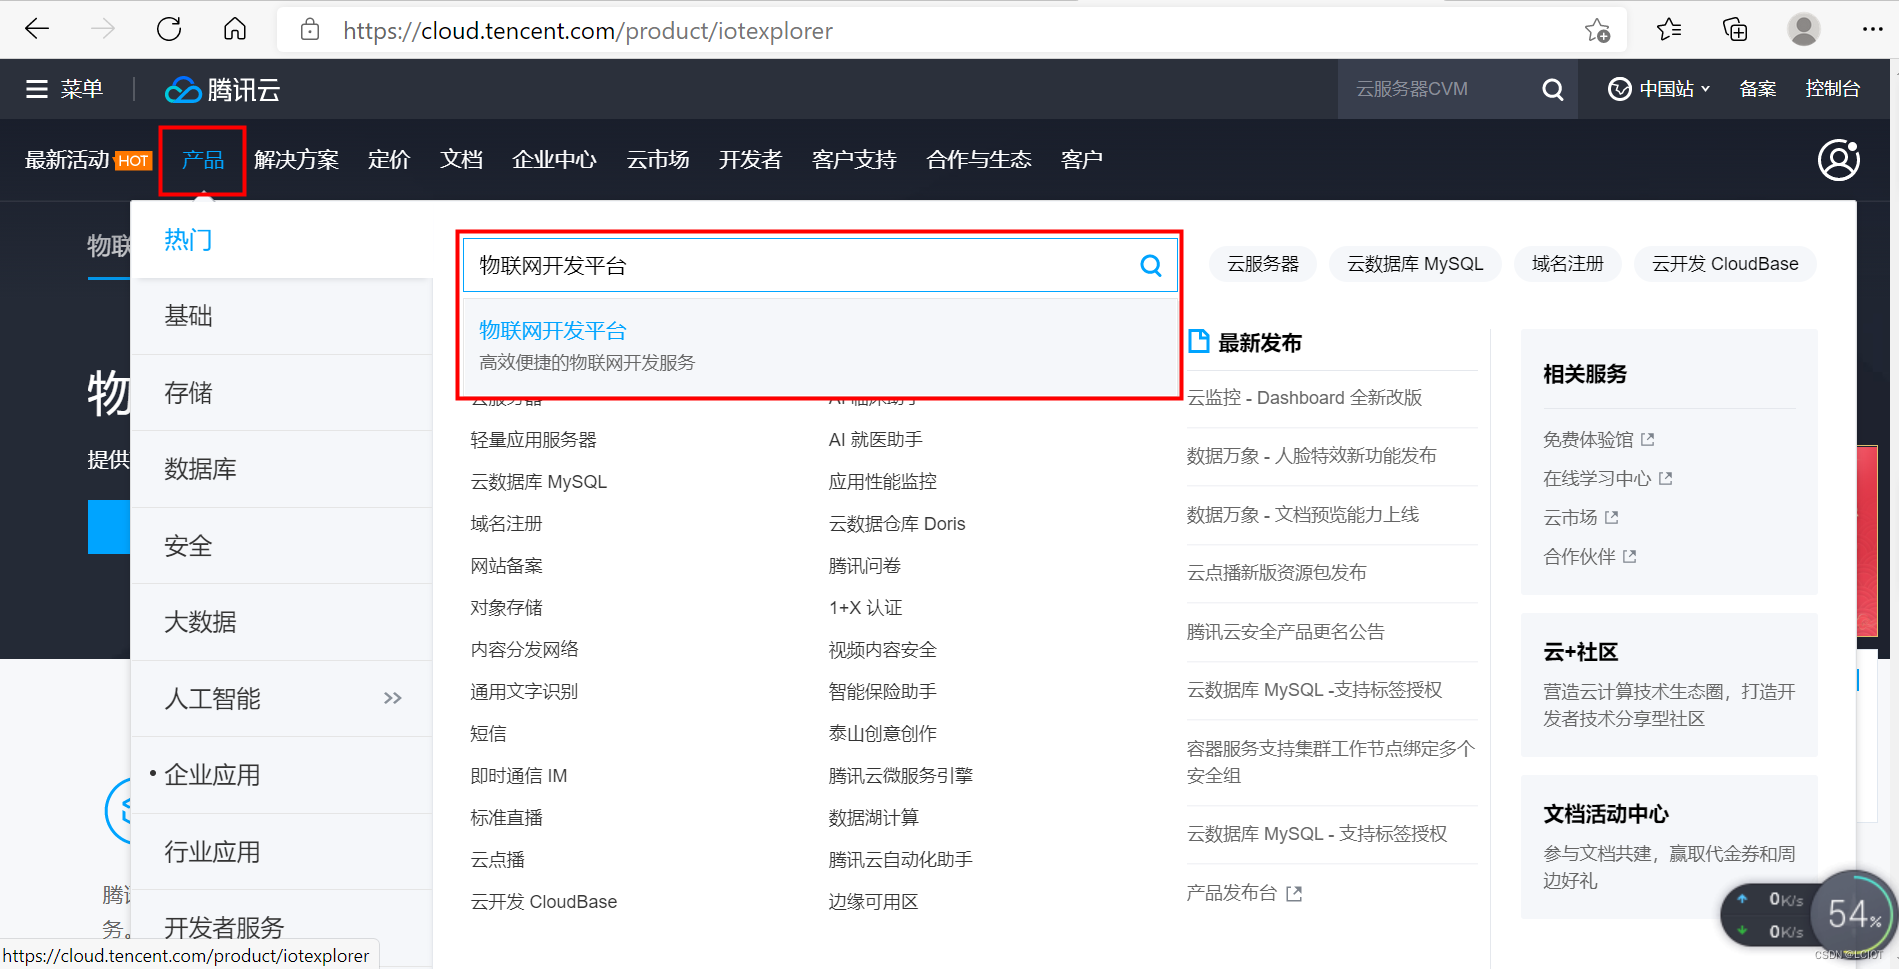Screen dimensions: 1899x969
Task: Open the 合作与生态 navigation item
Action: click(978, 160)
